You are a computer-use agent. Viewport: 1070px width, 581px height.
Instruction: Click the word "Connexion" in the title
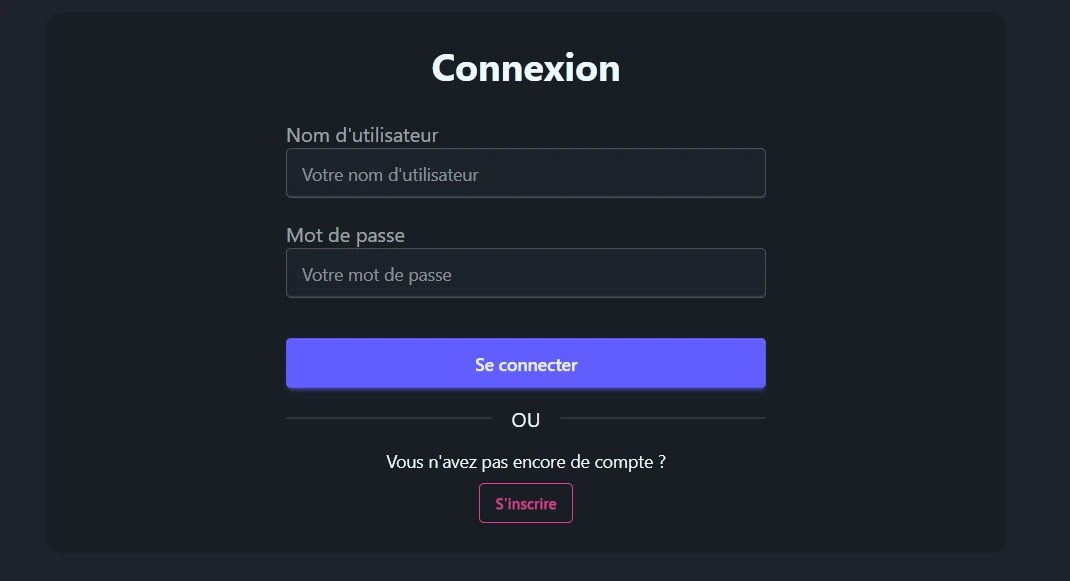click(x=526, y=68)
